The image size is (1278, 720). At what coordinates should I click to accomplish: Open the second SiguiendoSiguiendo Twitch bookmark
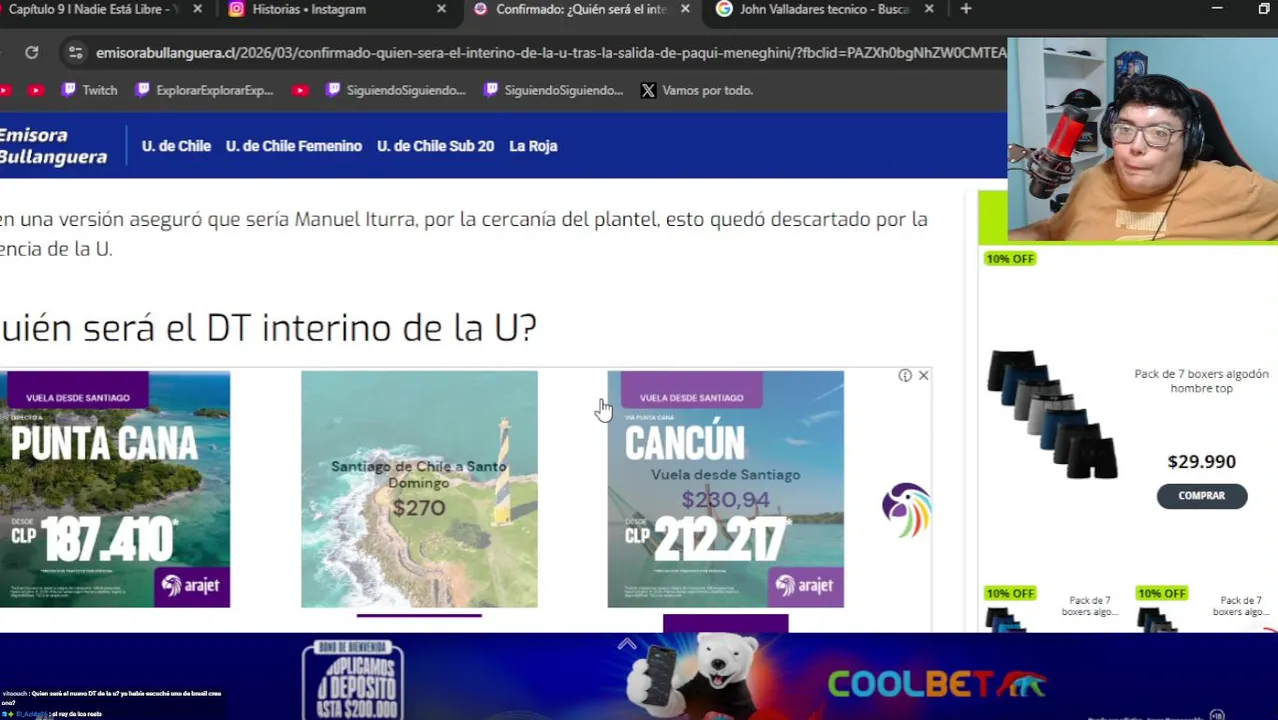click(x=553, y=90)
